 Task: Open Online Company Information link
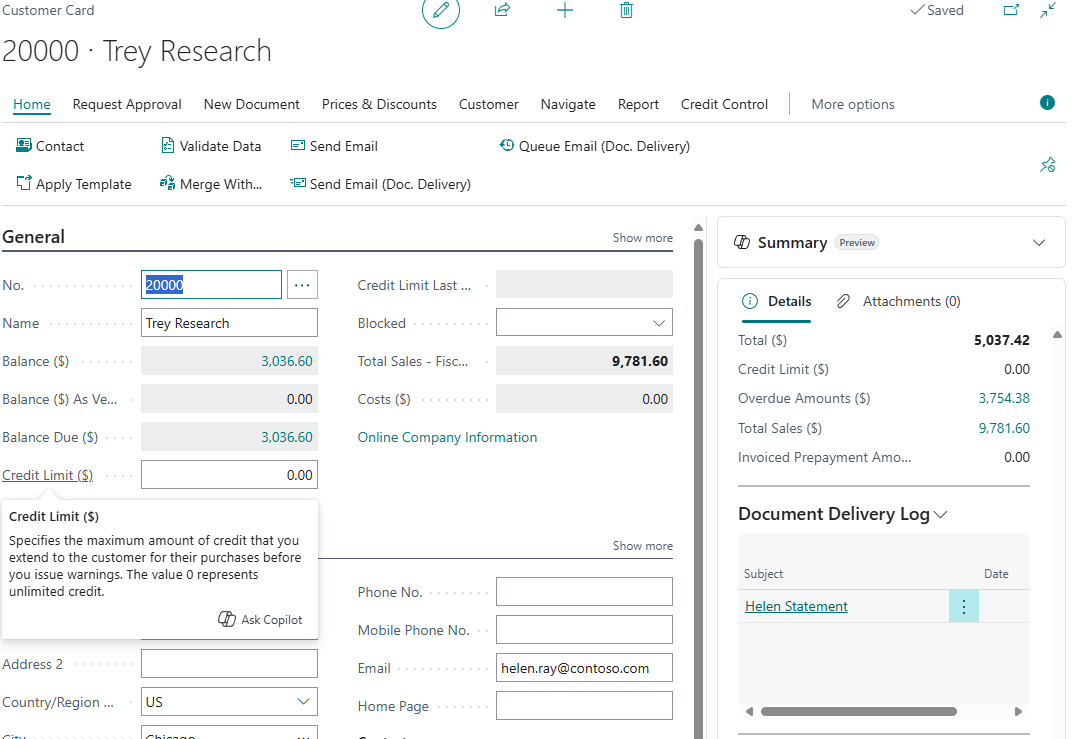point(447,437)
